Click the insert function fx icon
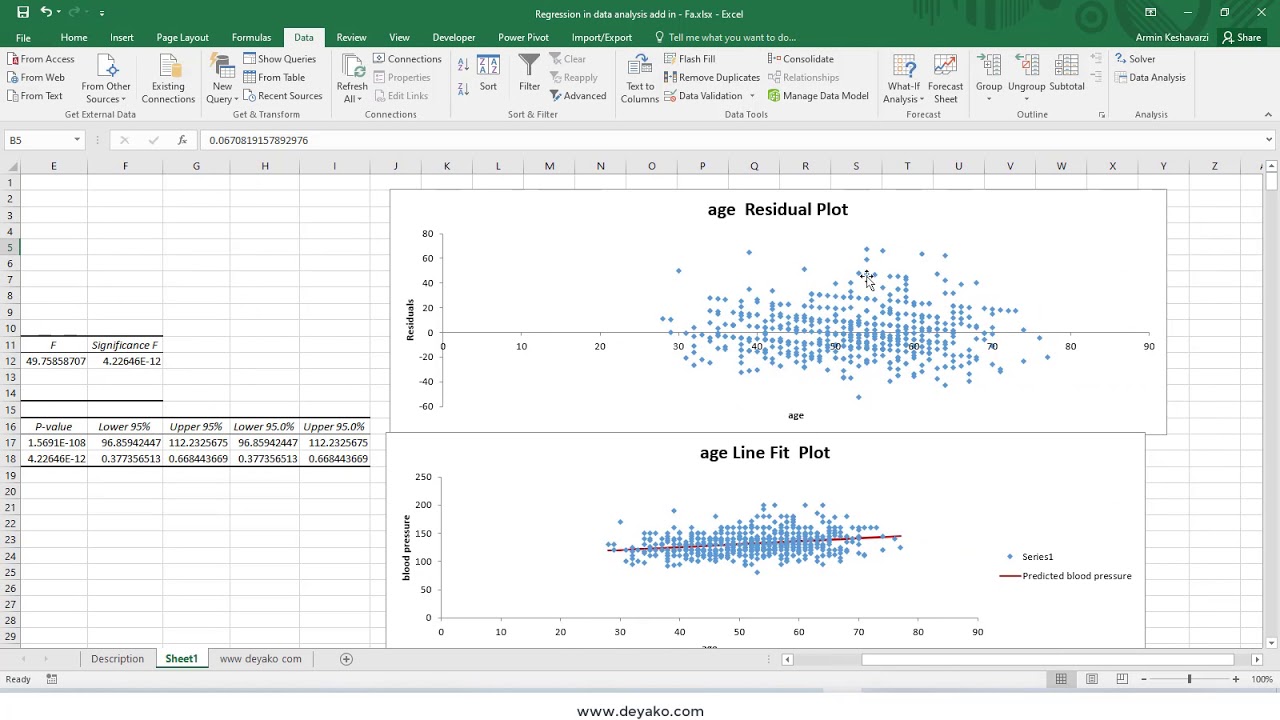 click(182, 140)
